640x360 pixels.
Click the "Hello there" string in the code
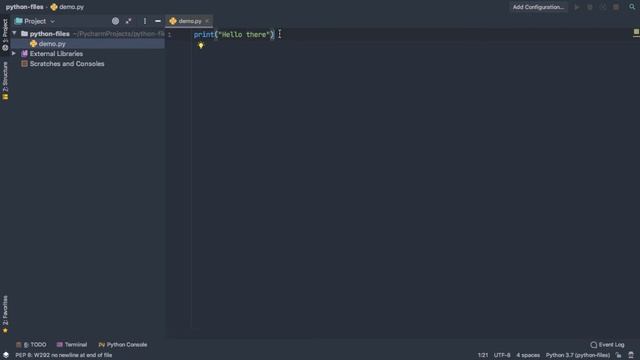pyautogui.click(x=244, y=35)
